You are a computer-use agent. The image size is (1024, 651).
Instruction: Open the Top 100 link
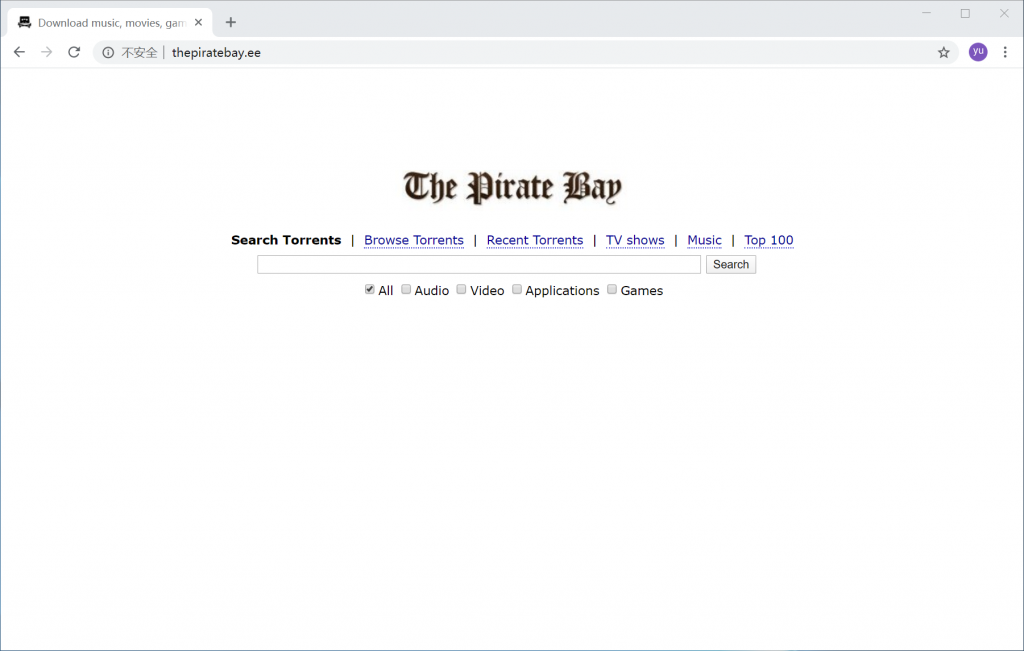(x=768, y=240)
